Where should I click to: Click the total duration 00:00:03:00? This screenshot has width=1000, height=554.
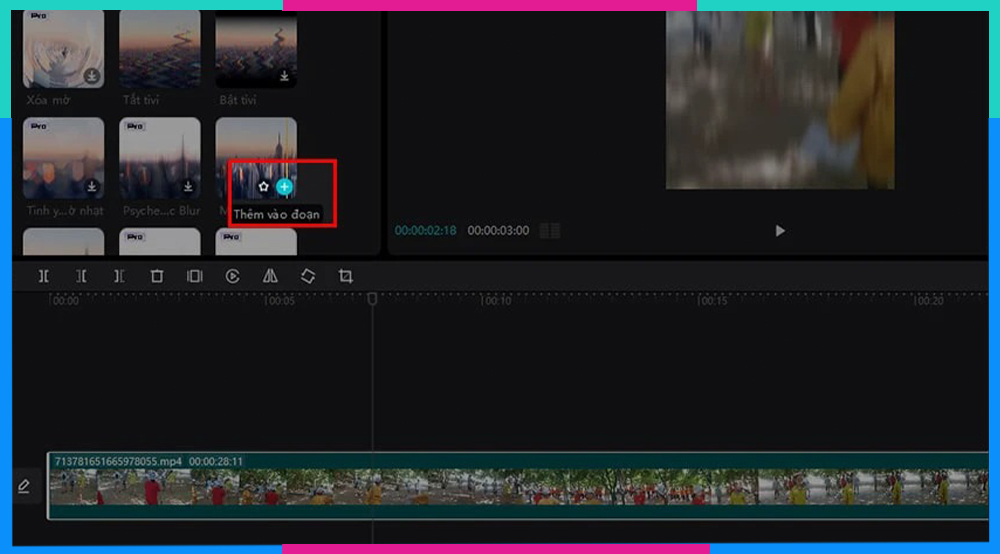(x=498, y=231)
